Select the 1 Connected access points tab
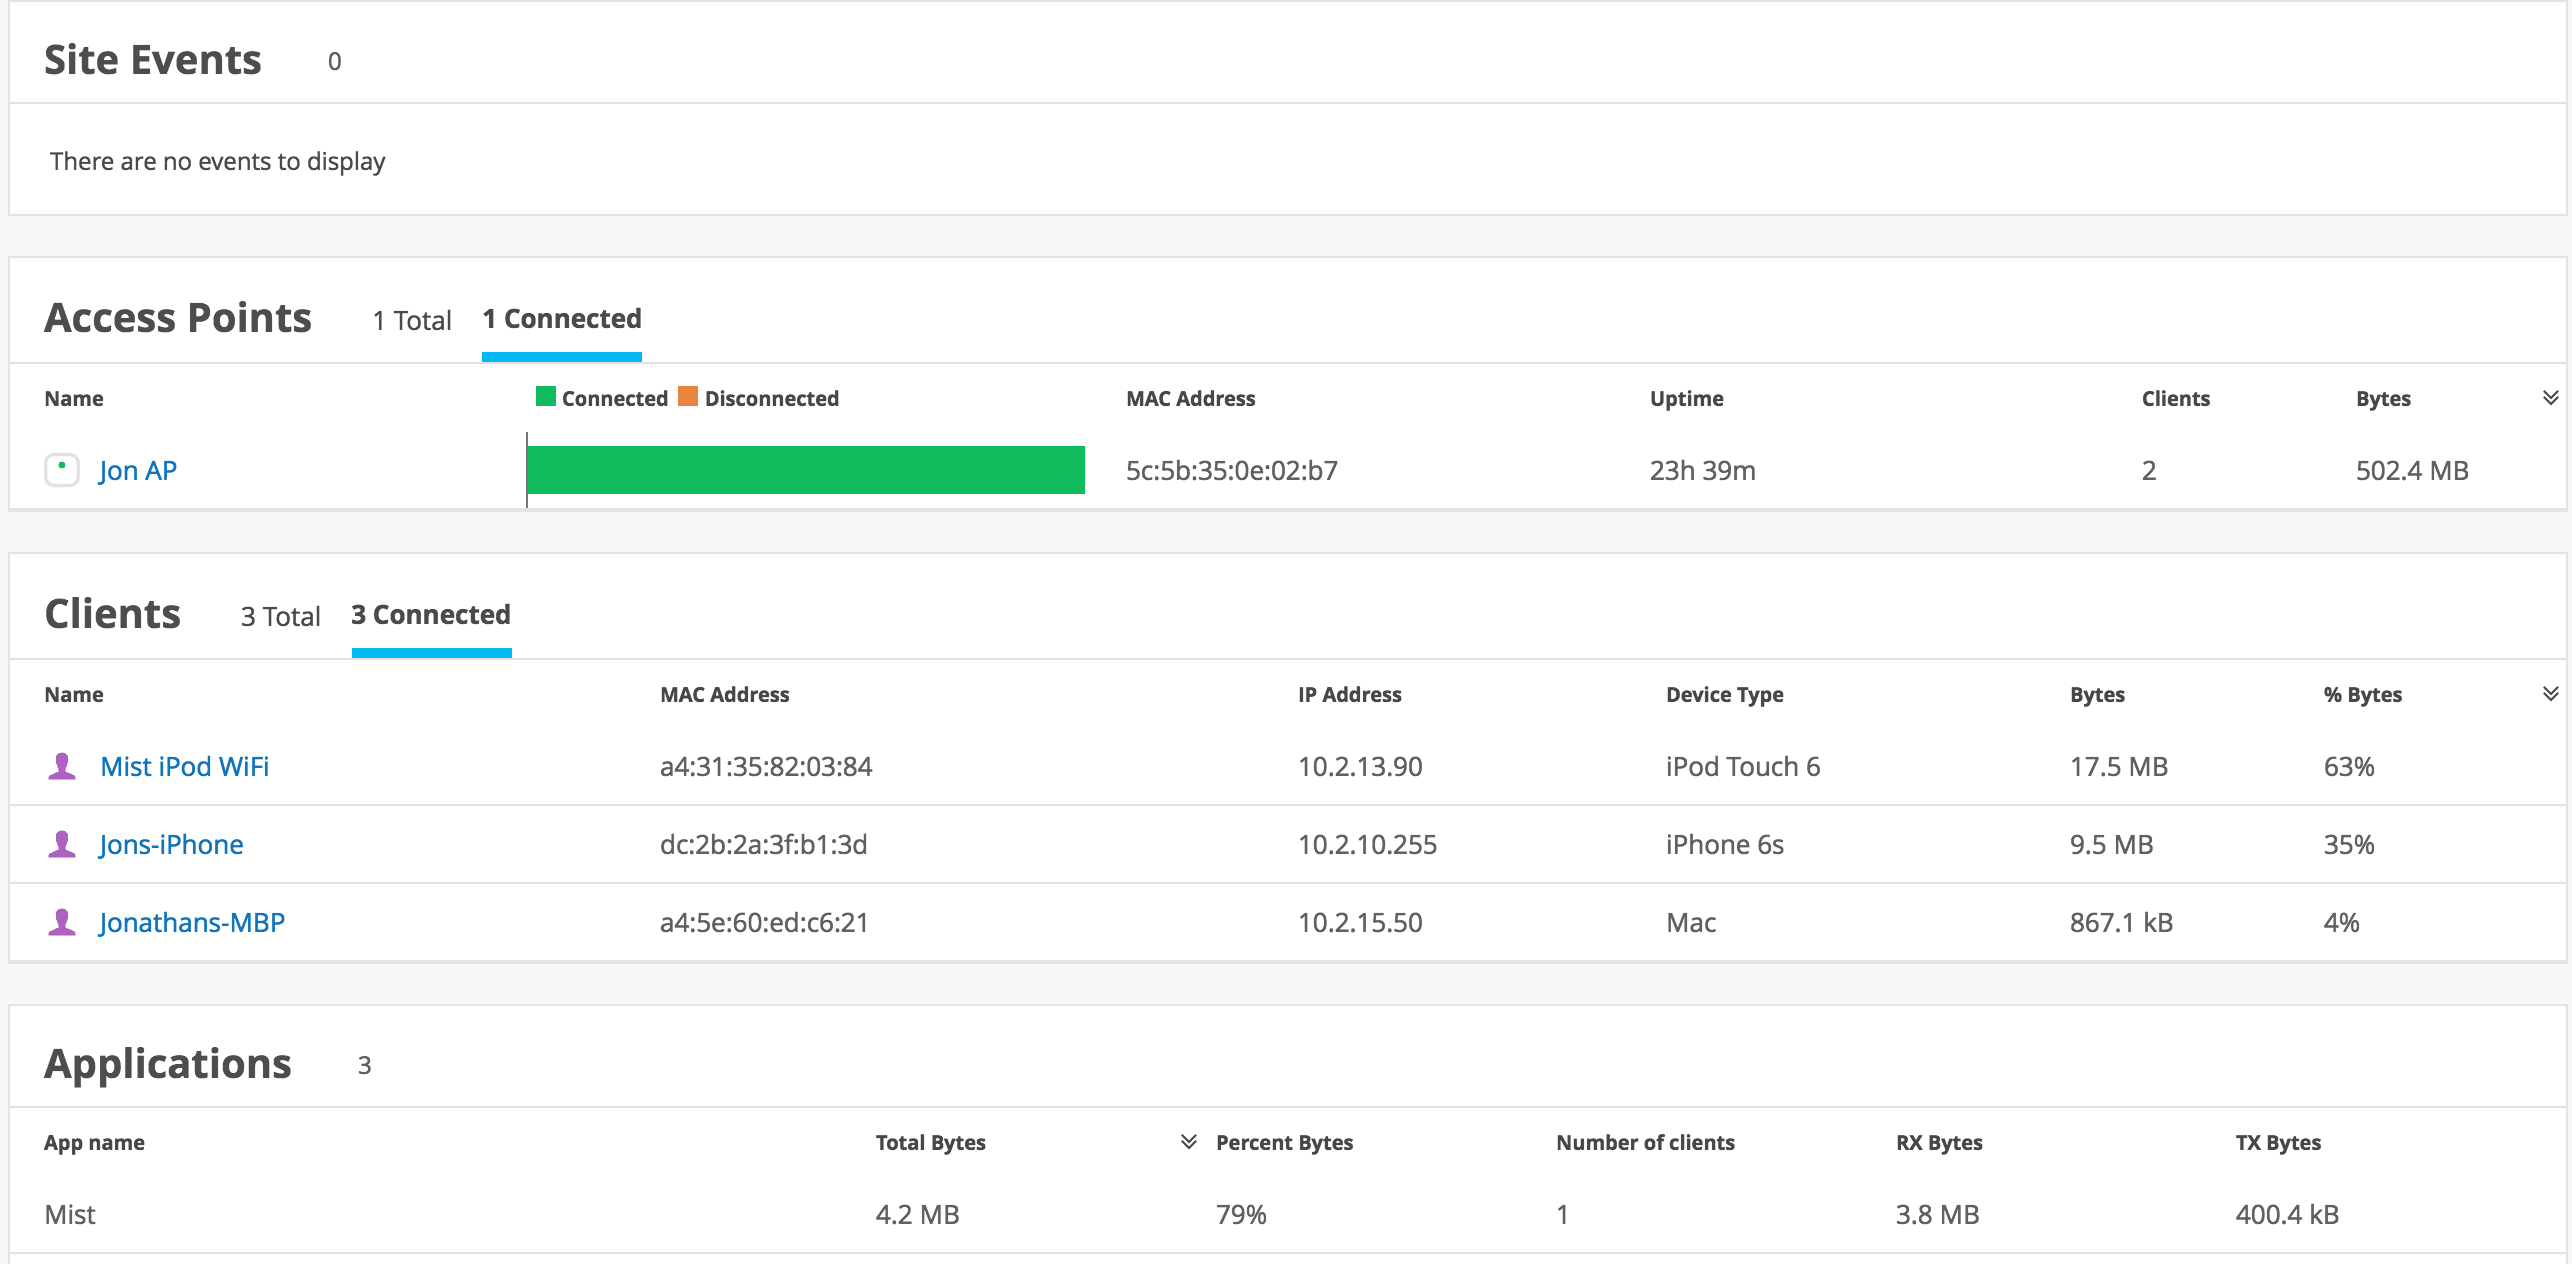 (x=562, y=319)
